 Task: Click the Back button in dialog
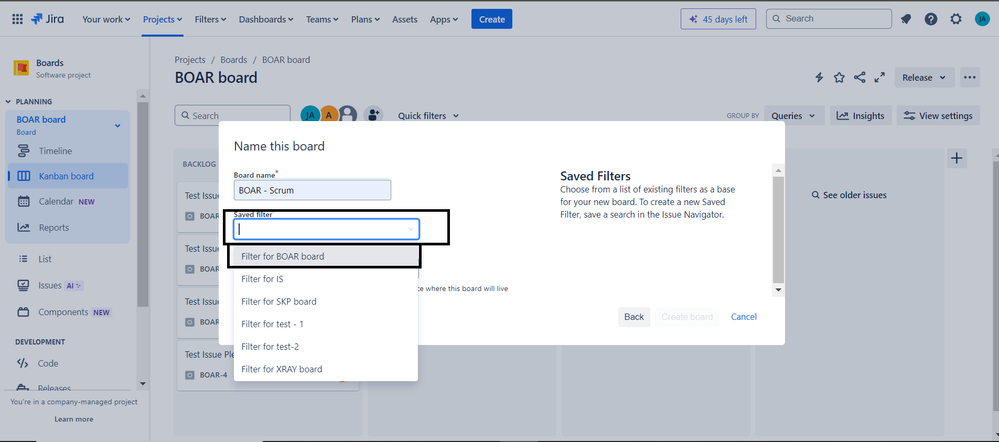[634, 317]
